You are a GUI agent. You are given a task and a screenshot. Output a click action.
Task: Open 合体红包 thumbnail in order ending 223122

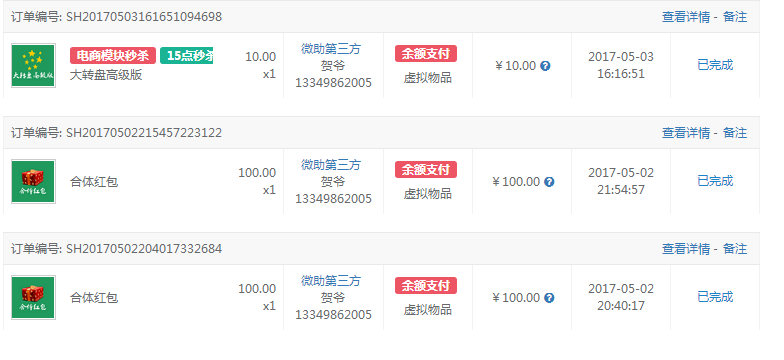tap(34, 182)
